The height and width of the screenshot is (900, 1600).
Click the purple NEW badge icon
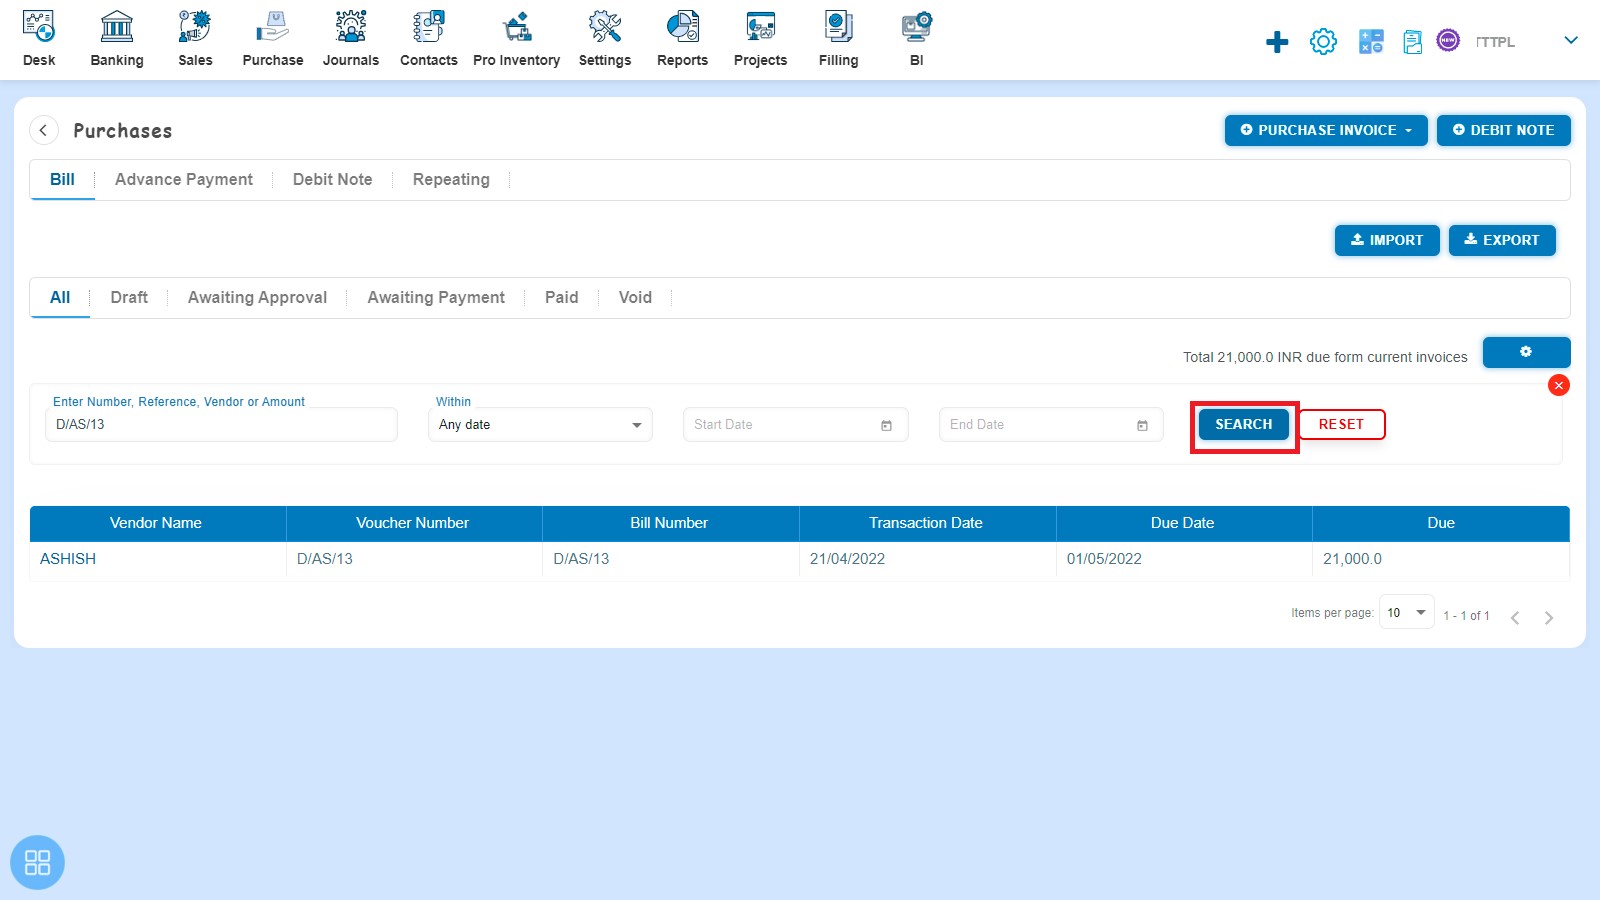click(x=1448, y=40)
